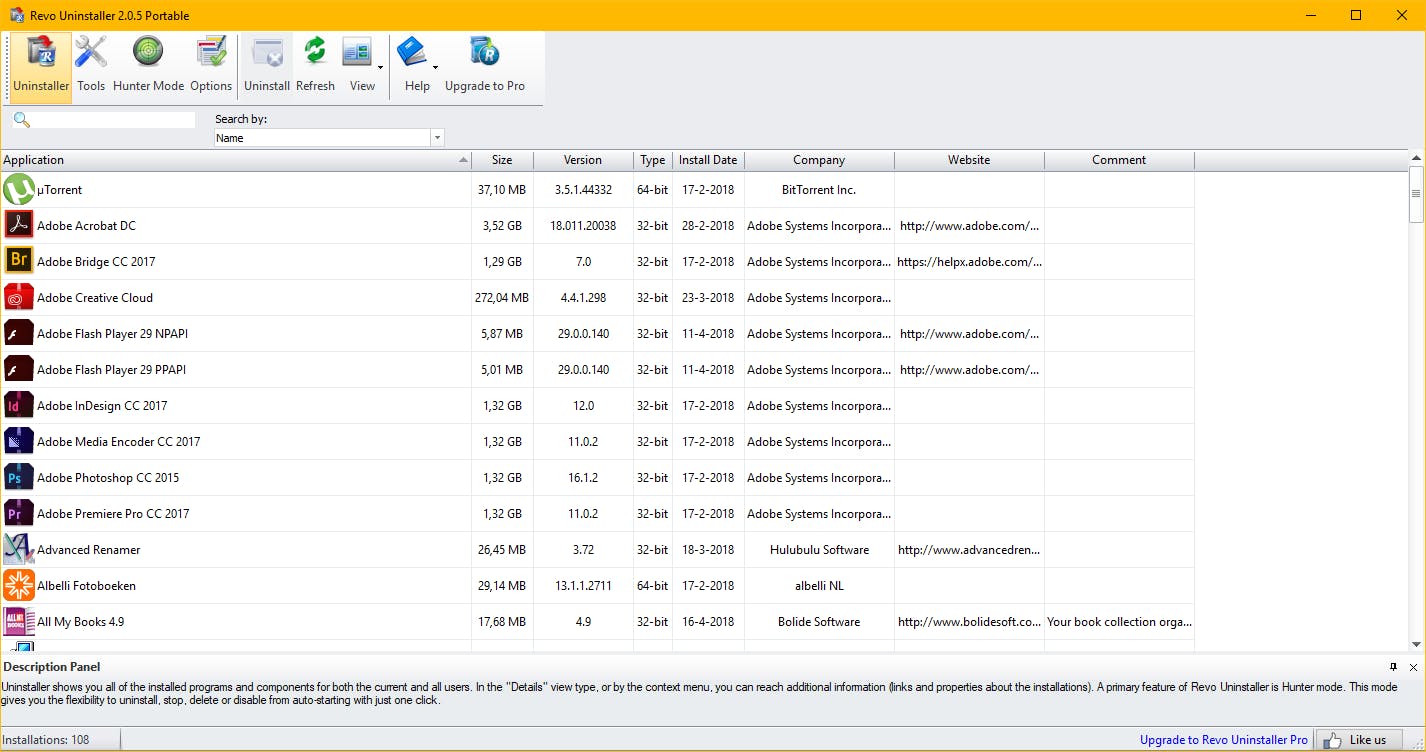Select the Adobe Acrobat DC icon

coord(19,226)
